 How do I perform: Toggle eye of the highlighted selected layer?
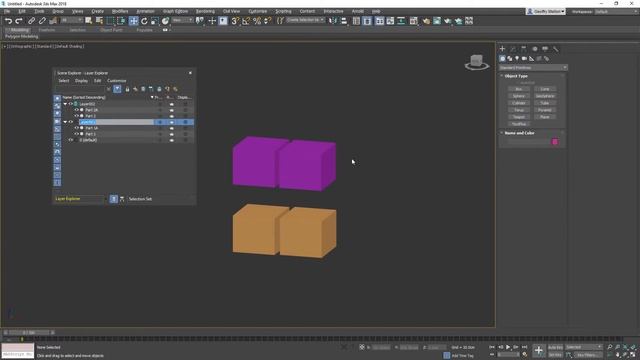click(71, 122)
